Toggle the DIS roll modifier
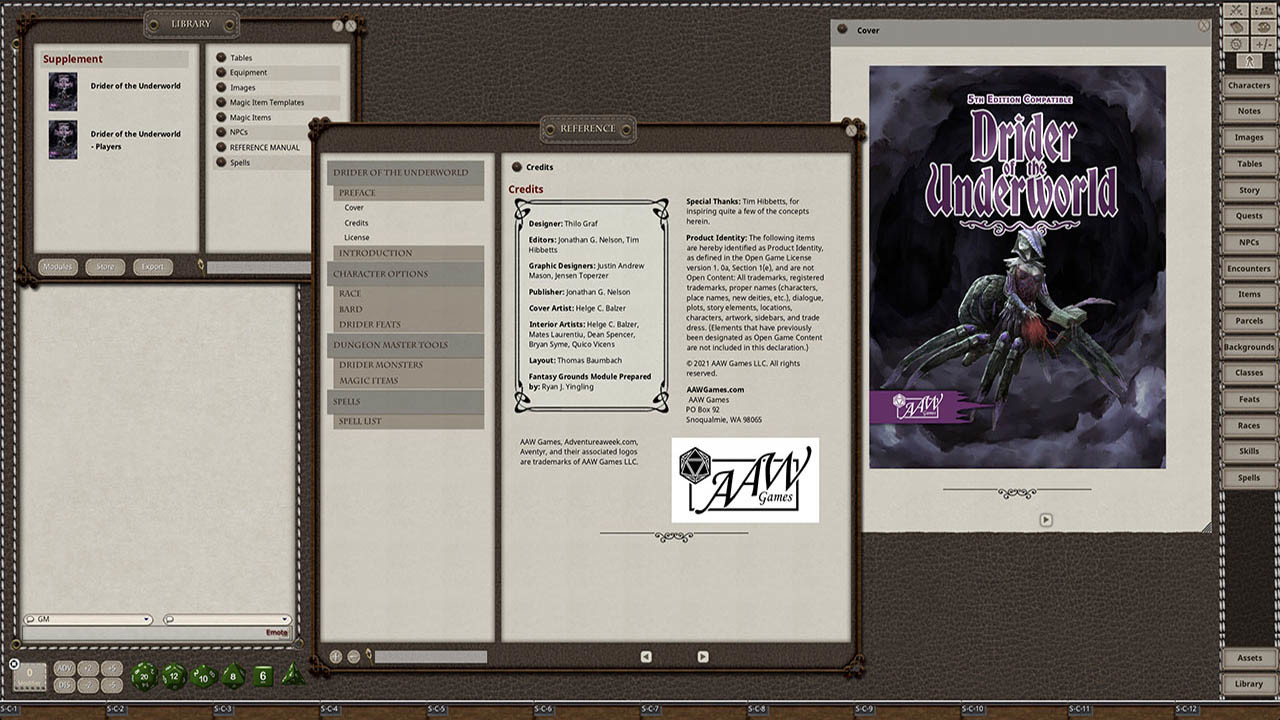 (x=64, y=685)
